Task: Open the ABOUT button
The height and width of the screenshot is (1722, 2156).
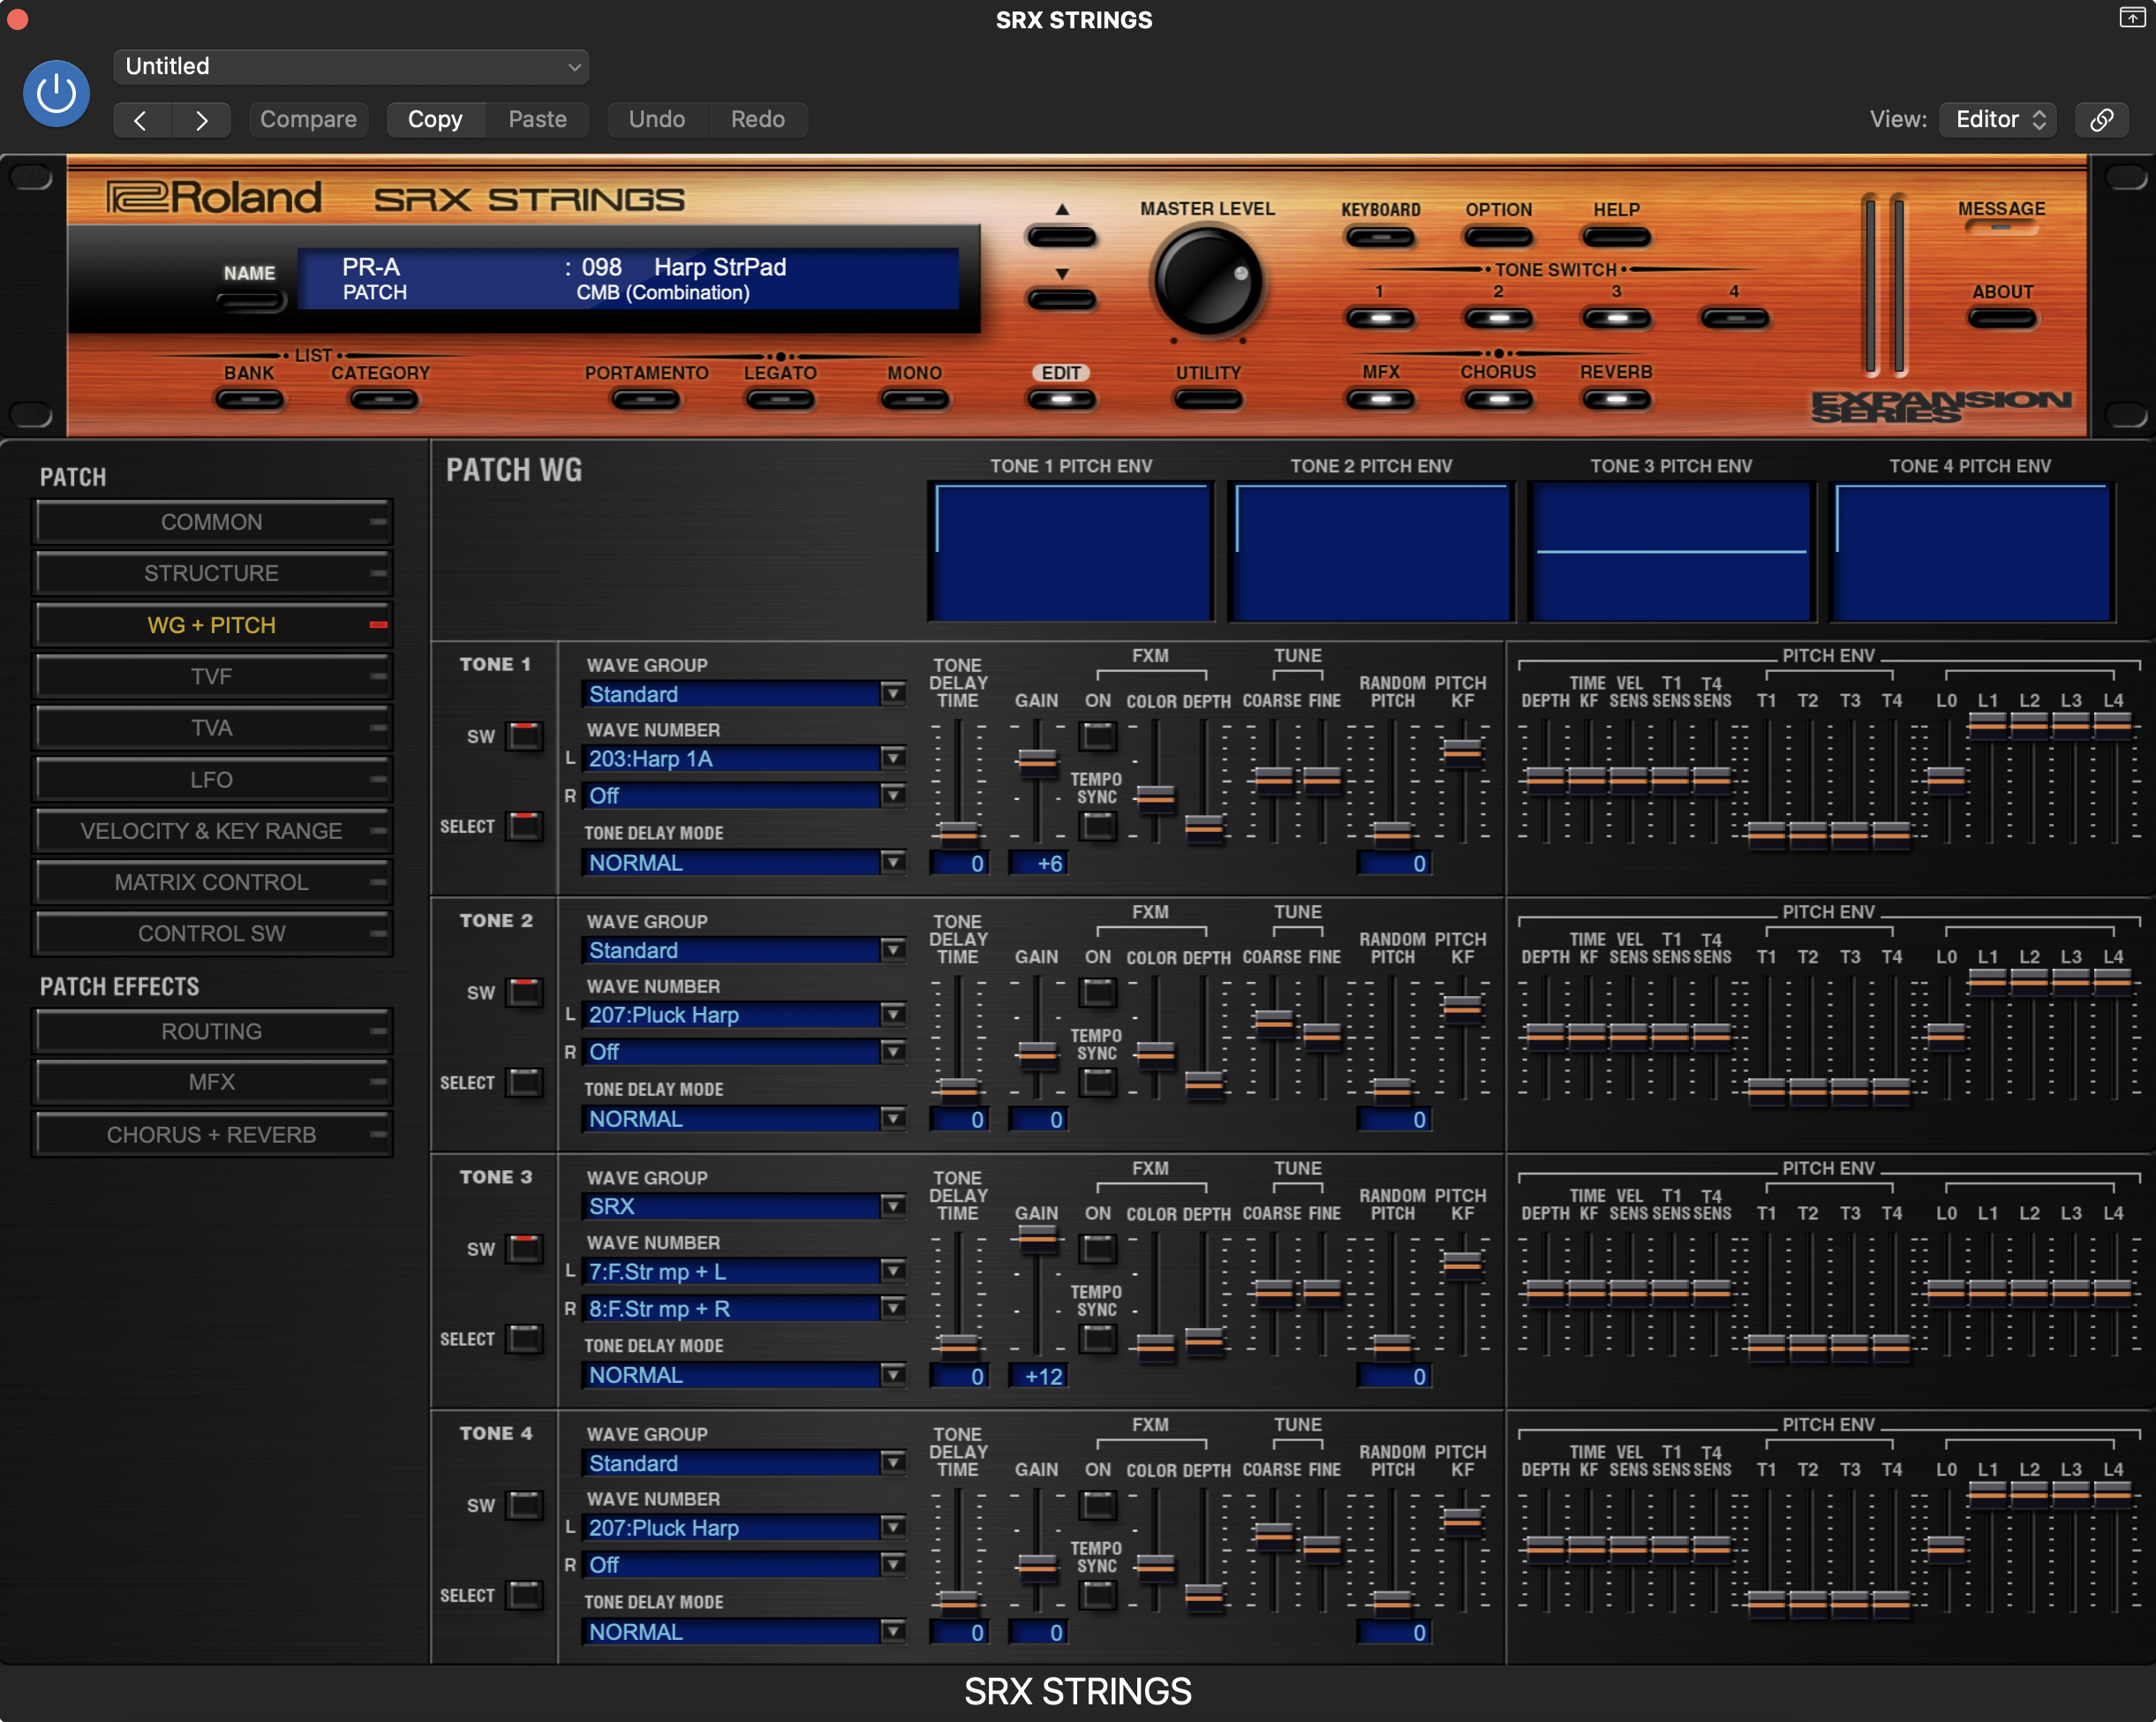Action: (2002, 319)
